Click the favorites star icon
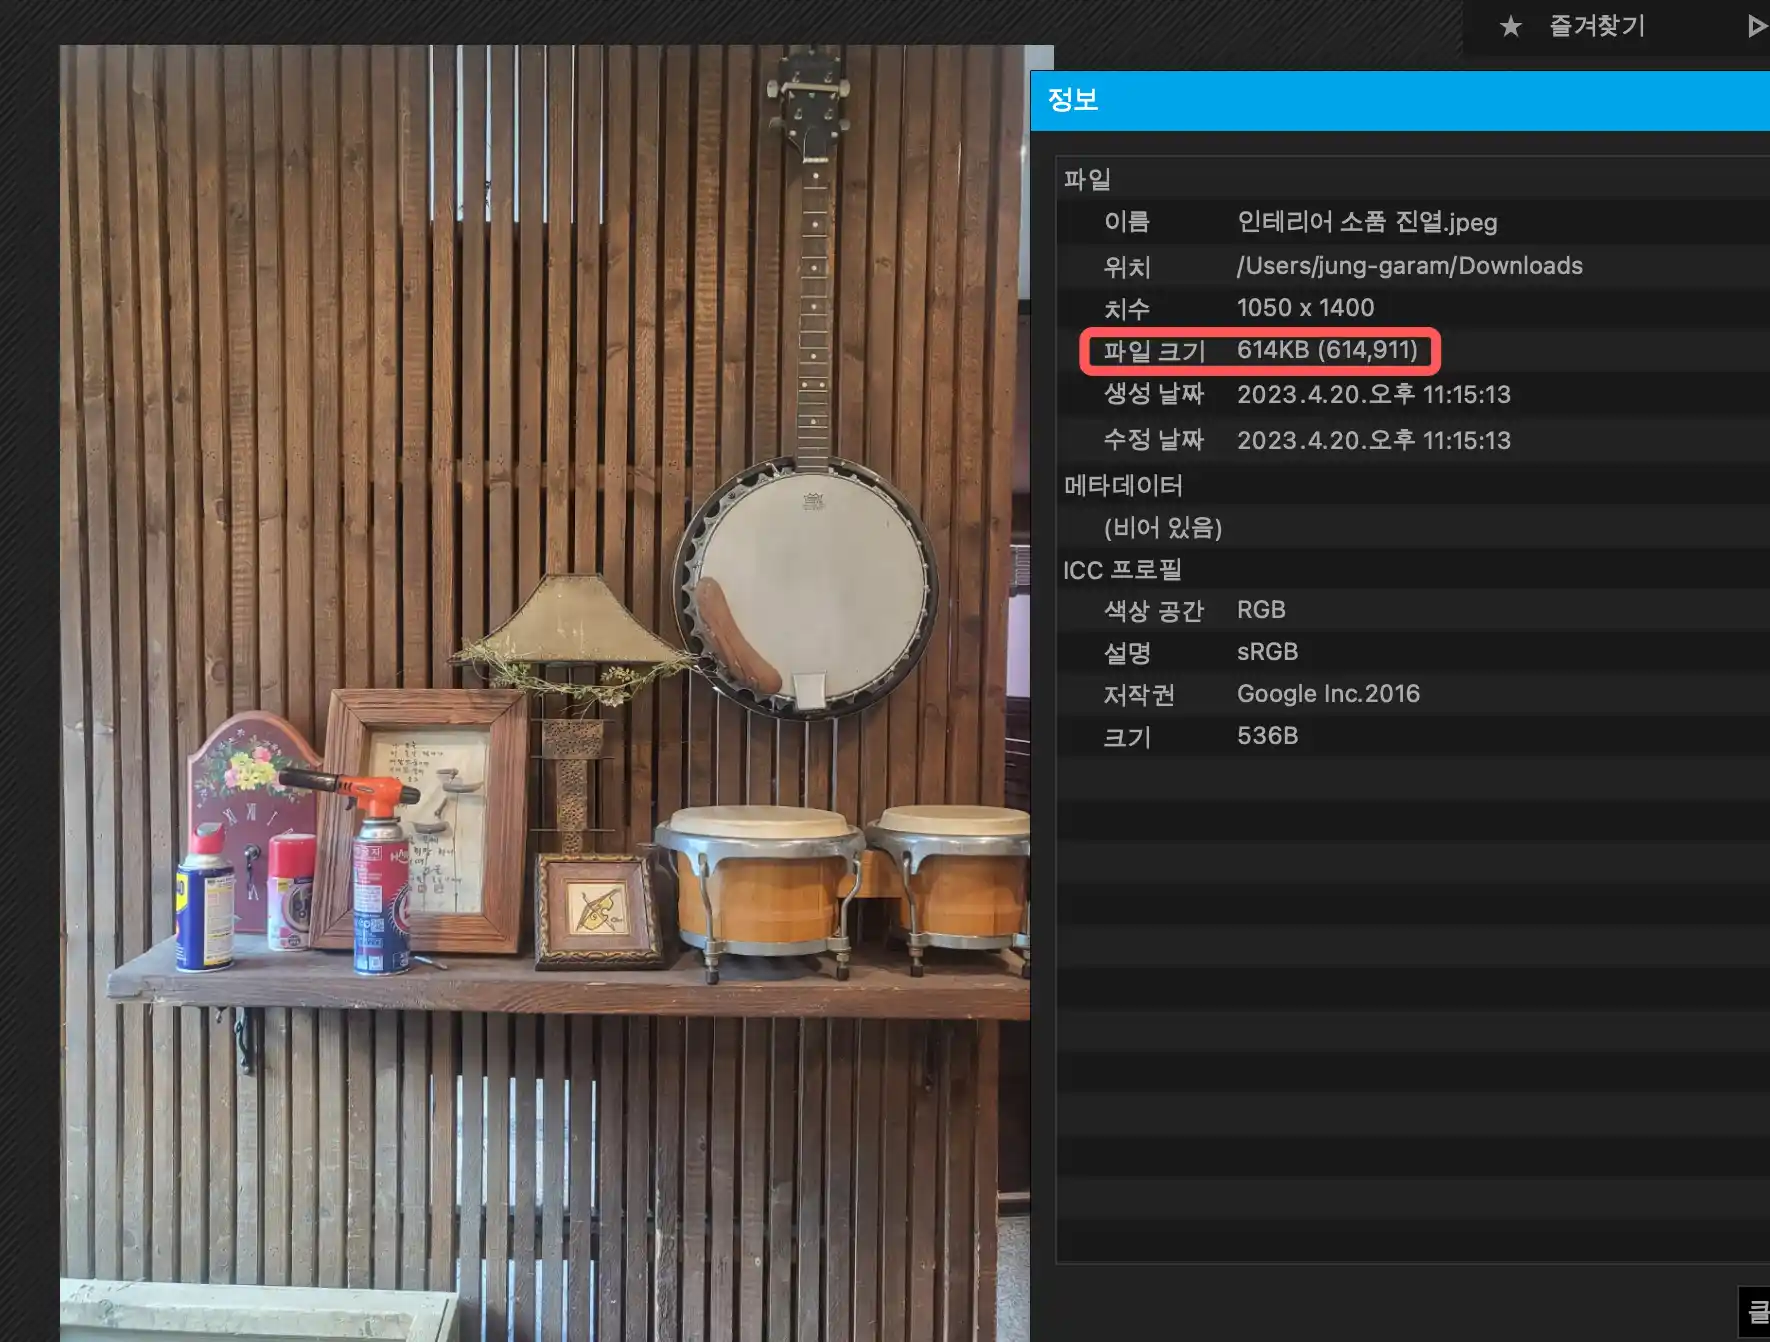This screenshot has height=1342, width=1770. pyautogui.click(x=1510, y=26)
